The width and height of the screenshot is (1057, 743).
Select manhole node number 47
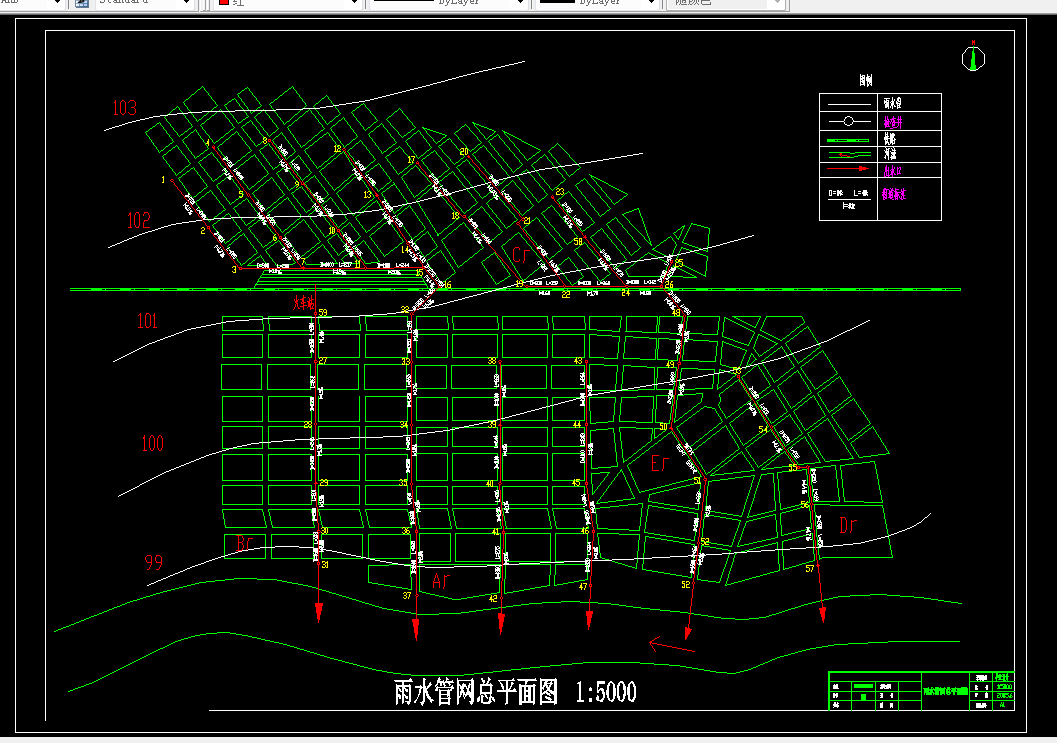(583, 587)
